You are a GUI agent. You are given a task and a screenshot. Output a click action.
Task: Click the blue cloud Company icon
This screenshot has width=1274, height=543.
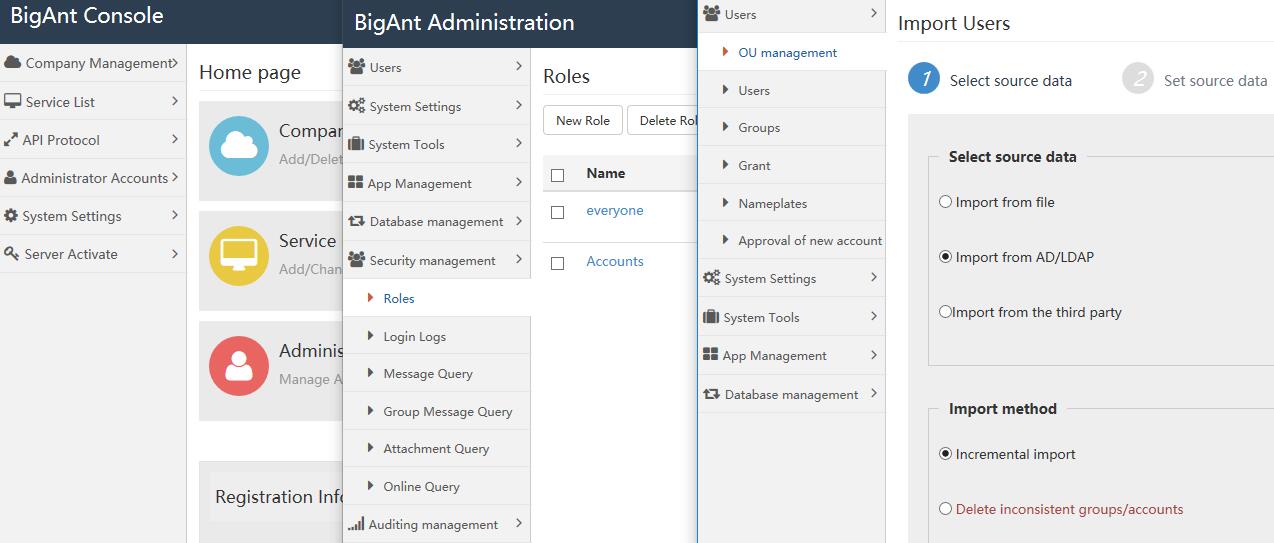238,146
